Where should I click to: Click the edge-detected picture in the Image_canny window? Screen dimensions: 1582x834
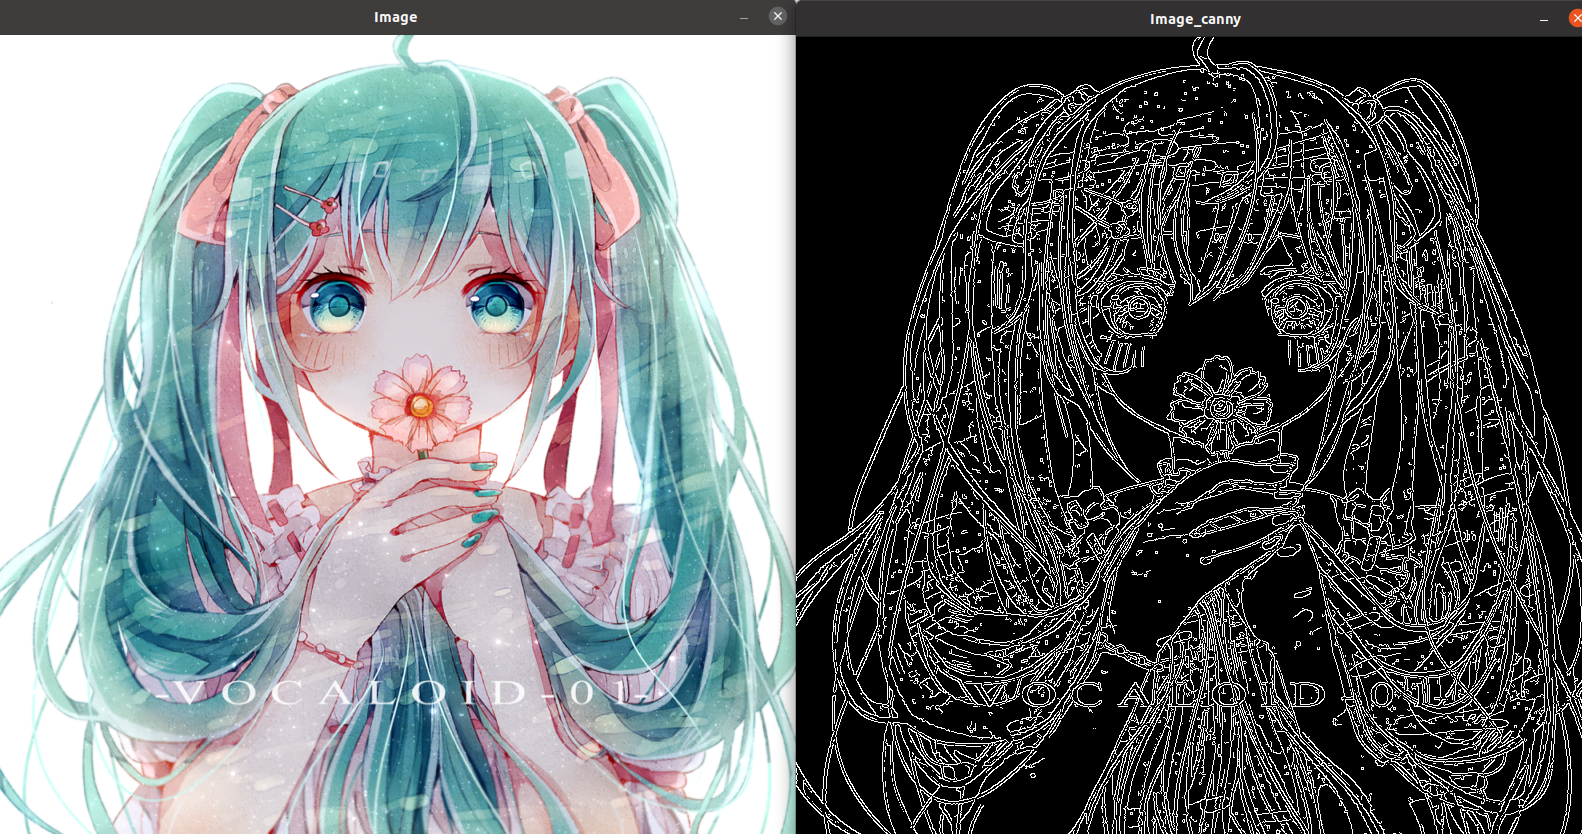(1189, 435)
